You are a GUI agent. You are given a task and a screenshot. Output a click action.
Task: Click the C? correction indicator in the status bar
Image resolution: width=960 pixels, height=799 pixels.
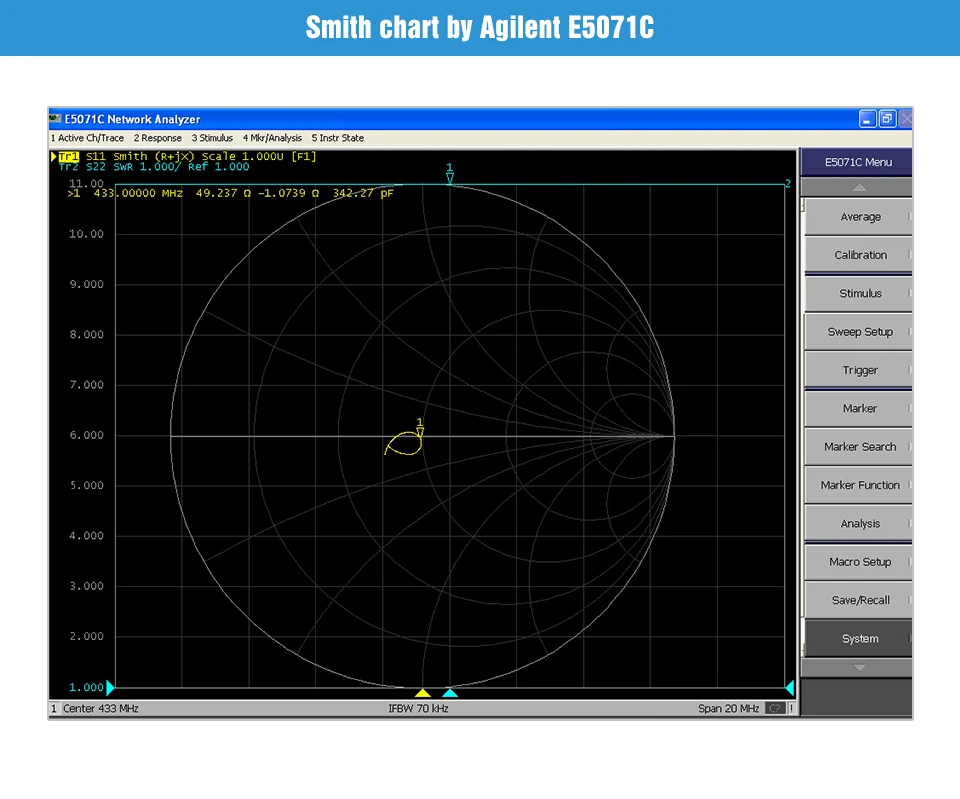coord(777,708)
